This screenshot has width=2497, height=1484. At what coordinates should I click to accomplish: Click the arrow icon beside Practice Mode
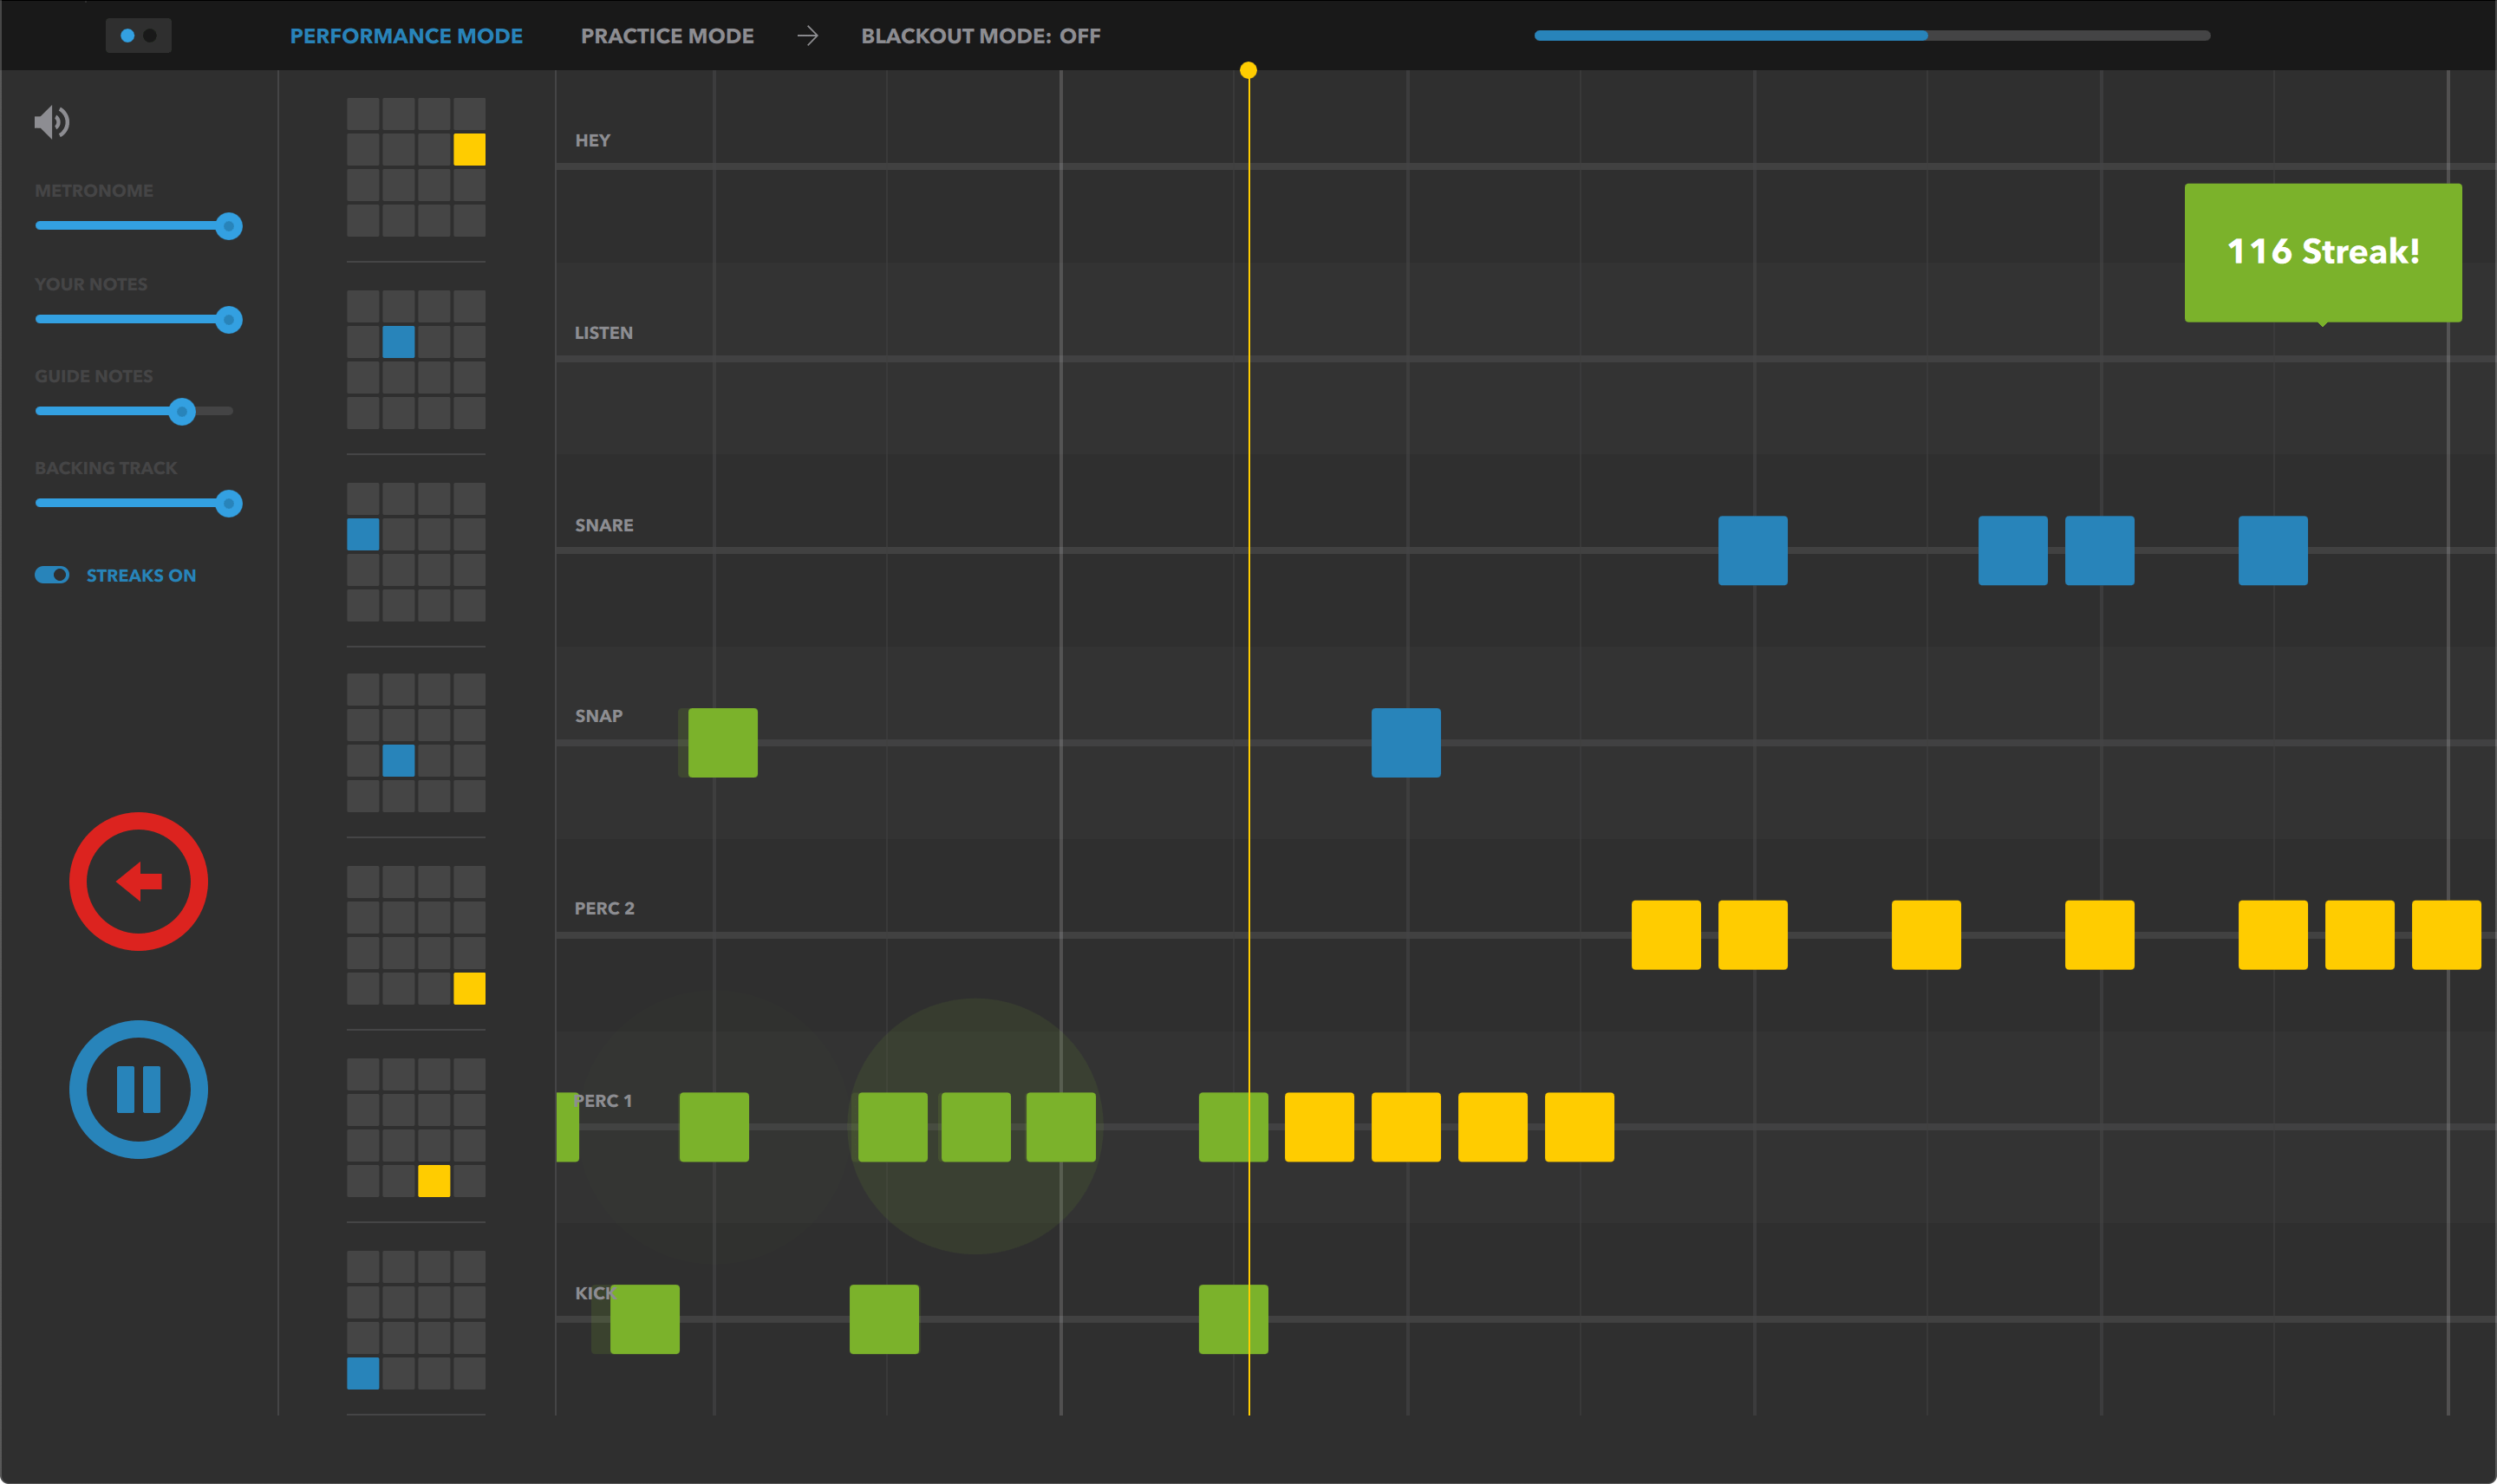807,36
